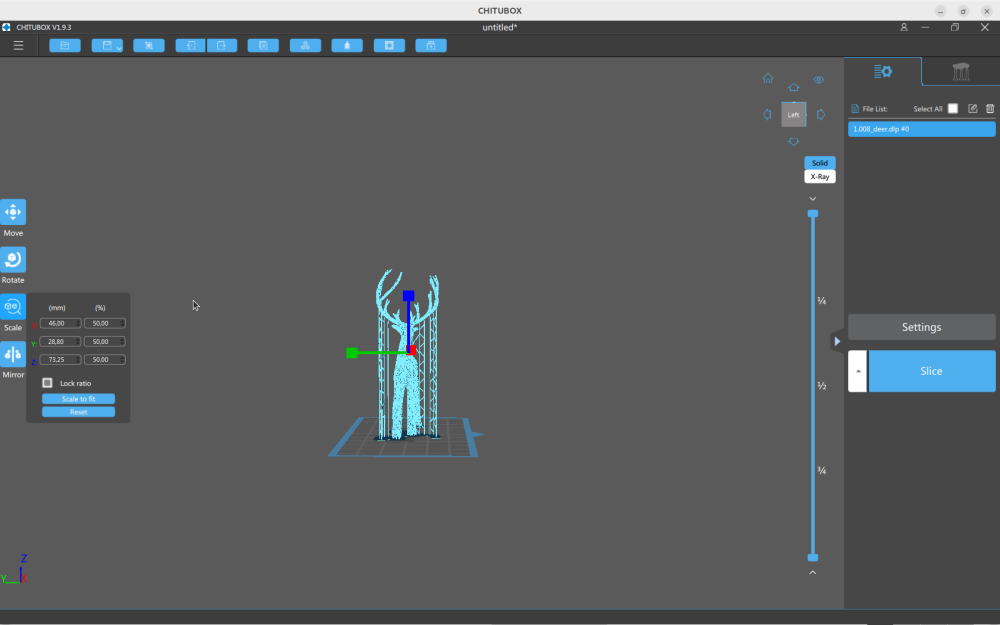Check the Select All checkbox
The height and width of the screenshot is (625, 1000).
(953, 108)
